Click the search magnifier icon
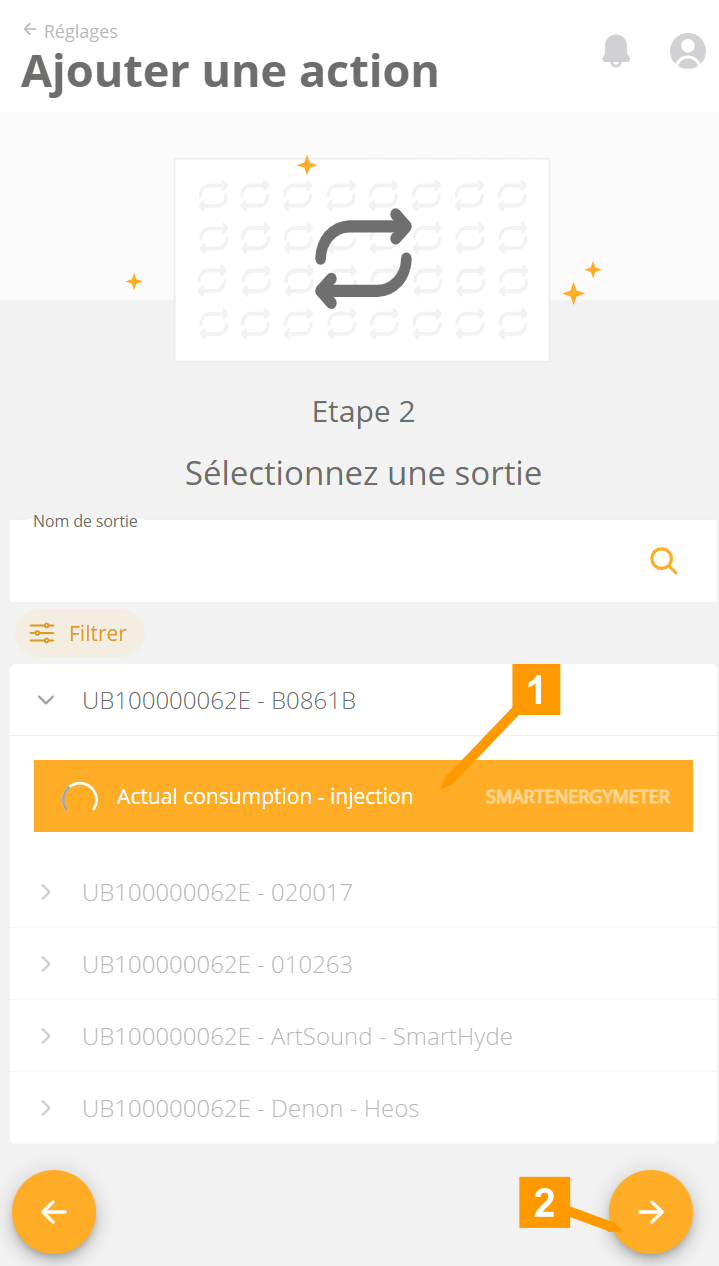The image size is (719, 1266). click(664, 561)
